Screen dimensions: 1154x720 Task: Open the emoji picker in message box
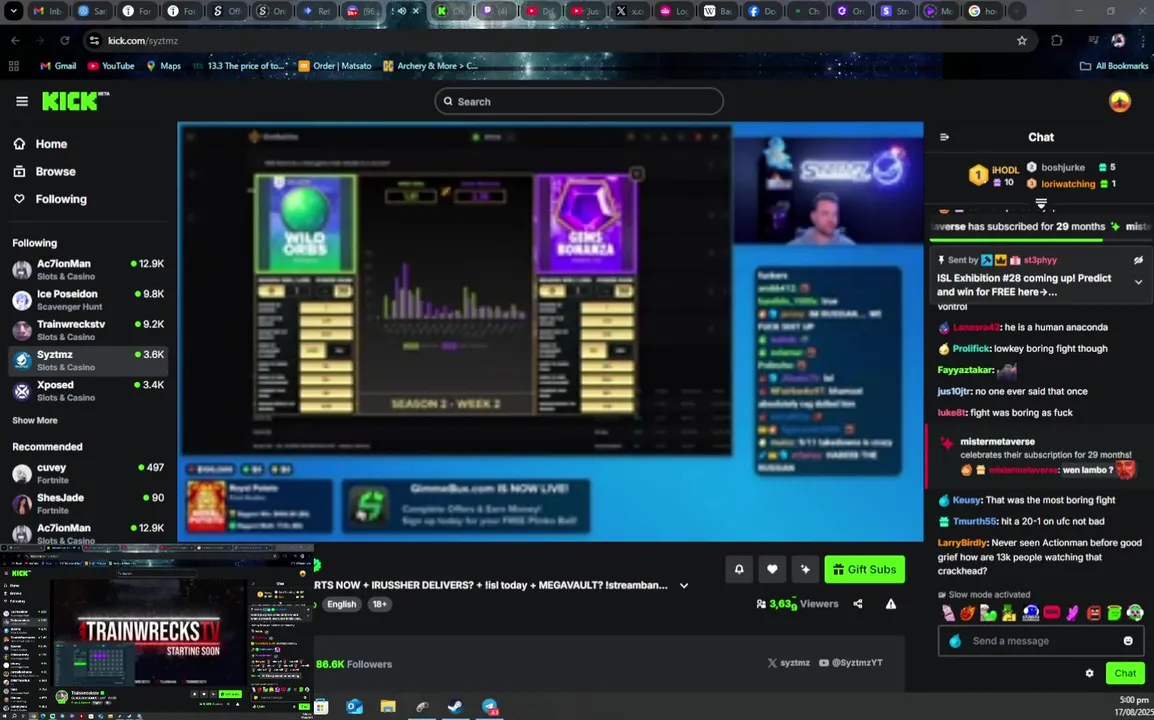[x=1128, y=640]
